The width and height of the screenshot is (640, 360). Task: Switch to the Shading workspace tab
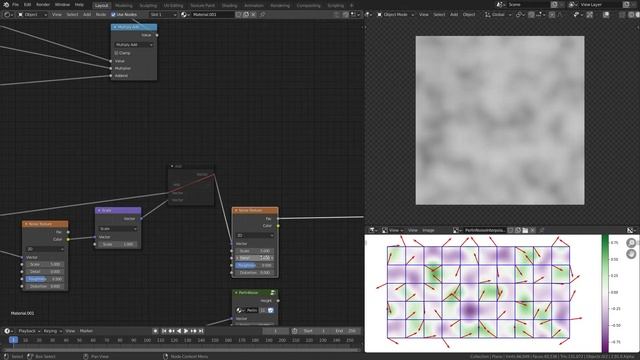[229, 6]
